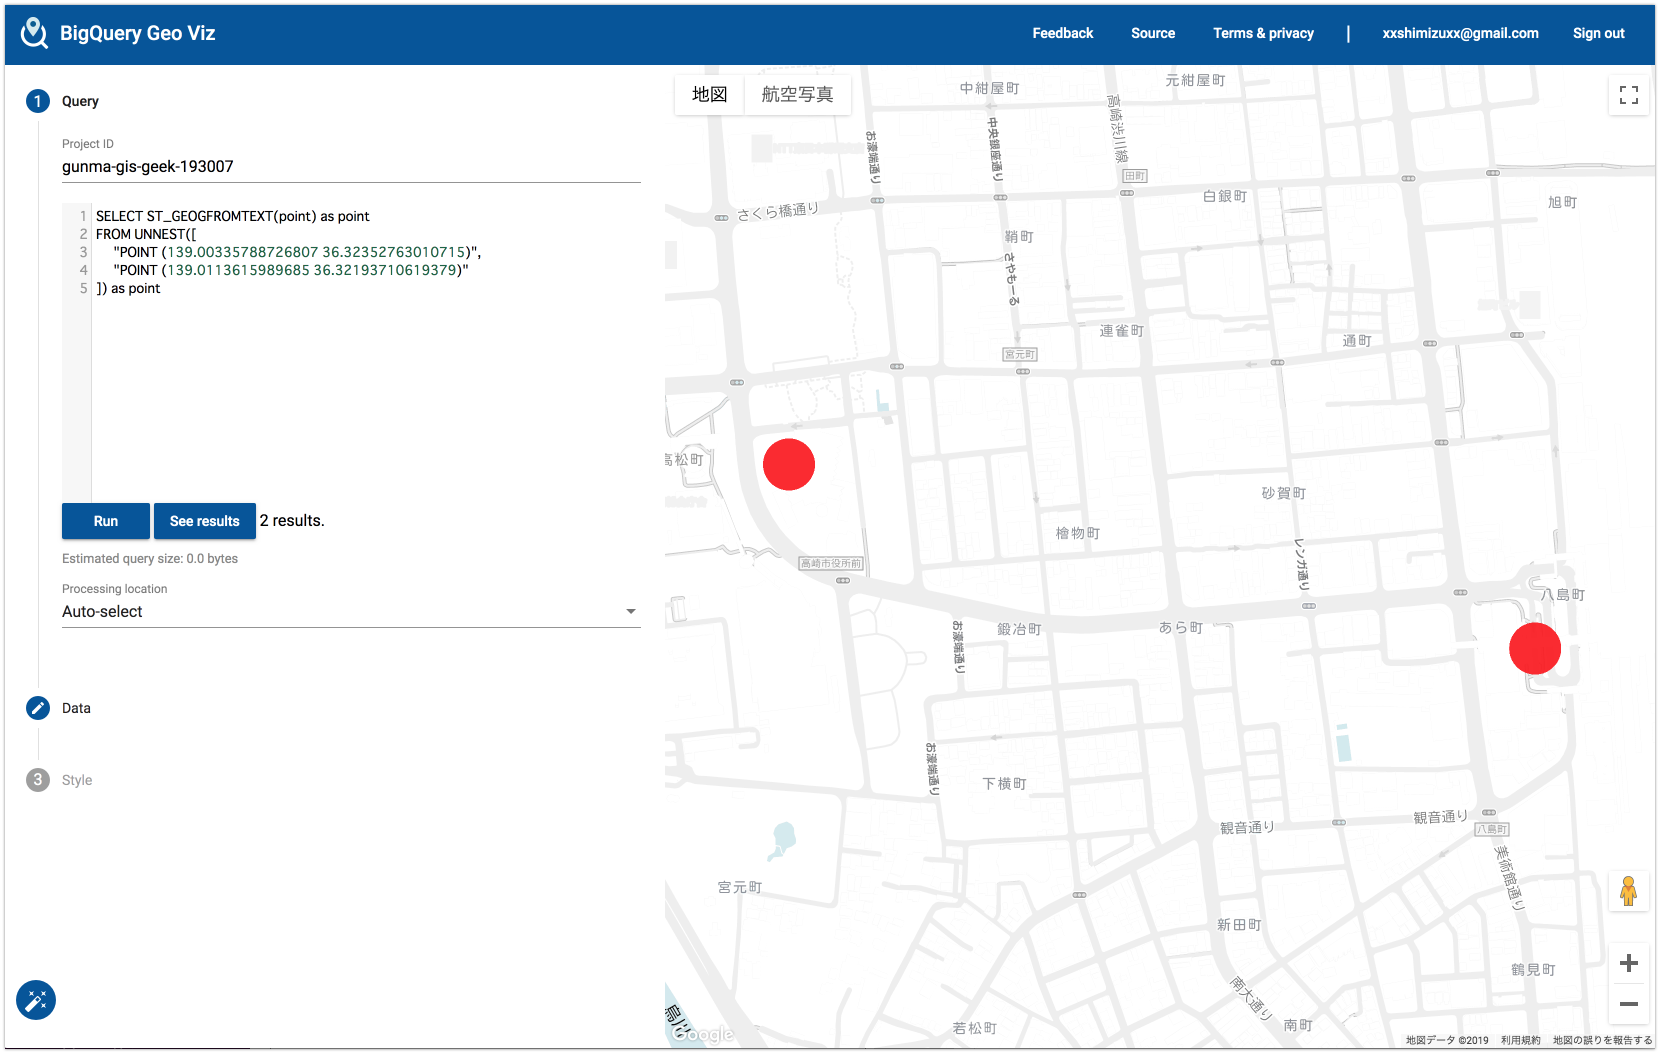The image size is (1660, 1054).
Task: Click the 鶴見町 map label
Action: (1533, 969)
